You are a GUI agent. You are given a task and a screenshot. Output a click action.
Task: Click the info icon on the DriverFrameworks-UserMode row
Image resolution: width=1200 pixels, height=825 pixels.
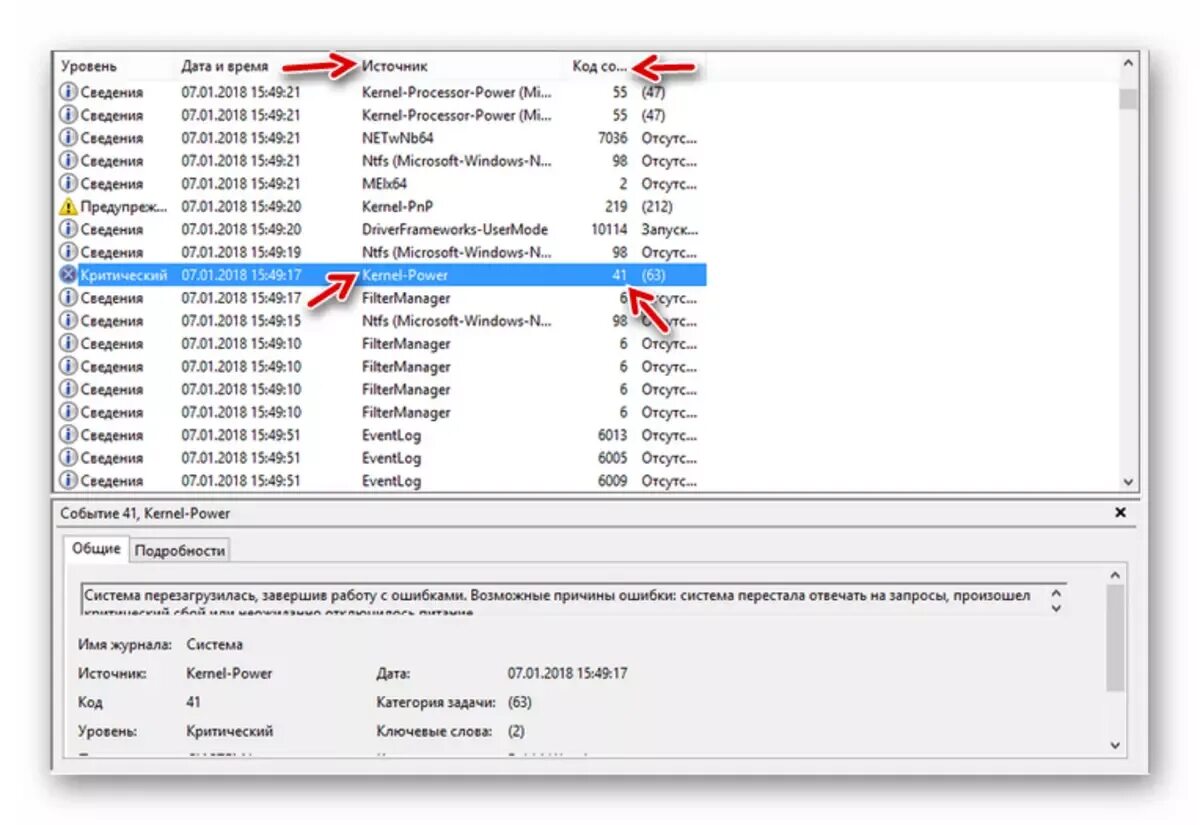tap(68, 229)
